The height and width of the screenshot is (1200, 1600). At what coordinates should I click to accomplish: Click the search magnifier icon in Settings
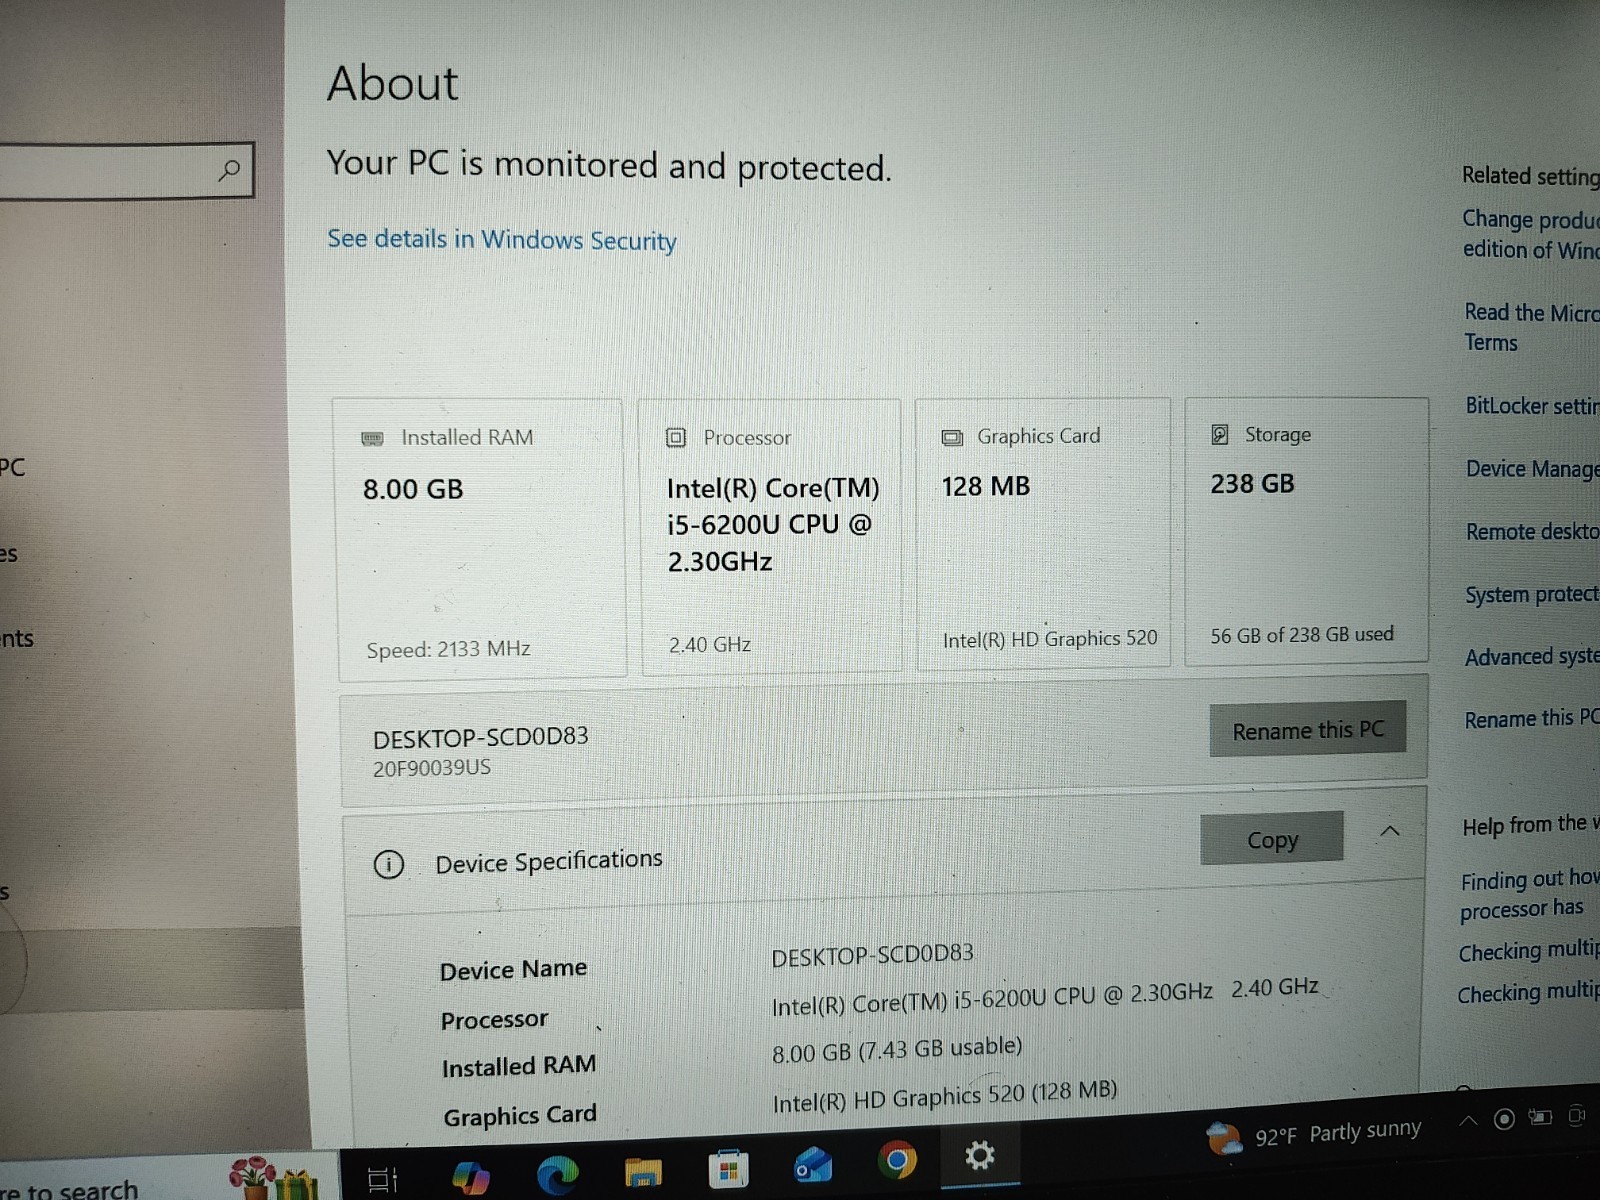229,170
